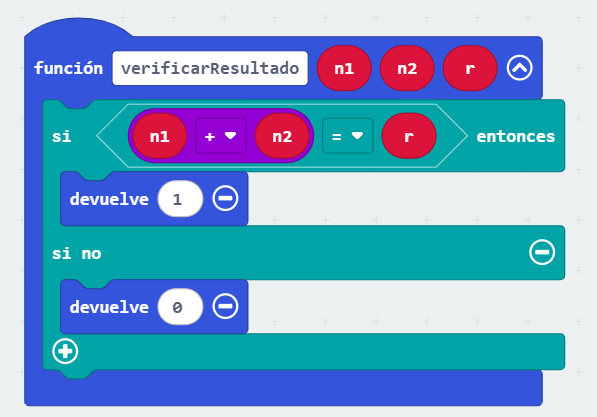Click the n1 variable inside the addition block
The height and width of the screenshot is (417, 597).
point(160,136)
